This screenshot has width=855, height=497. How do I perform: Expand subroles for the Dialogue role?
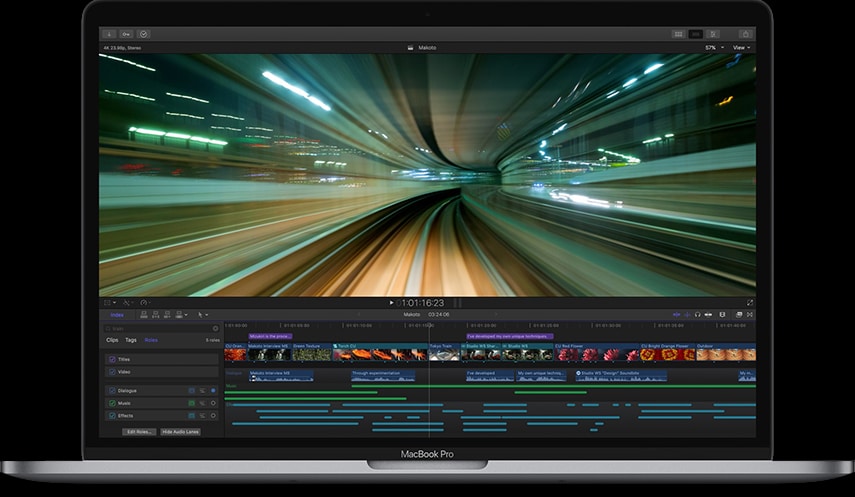coord(202,391)
